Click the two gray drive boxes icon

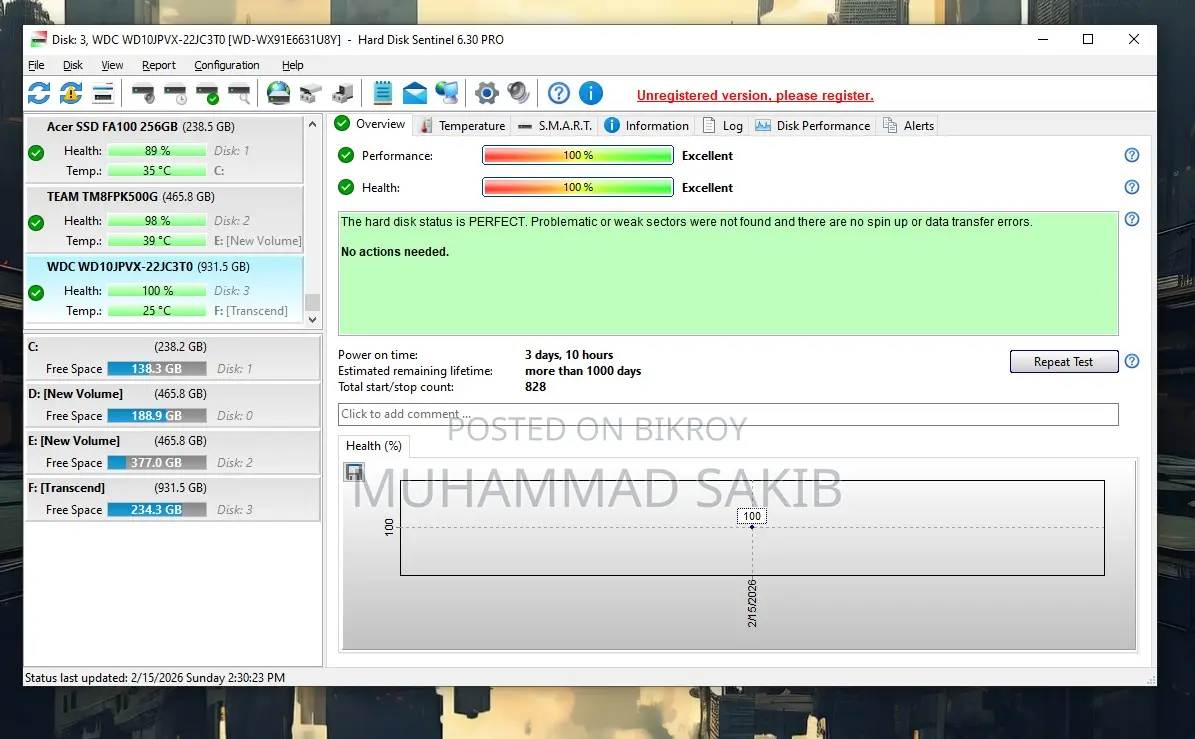coord(310,94)
